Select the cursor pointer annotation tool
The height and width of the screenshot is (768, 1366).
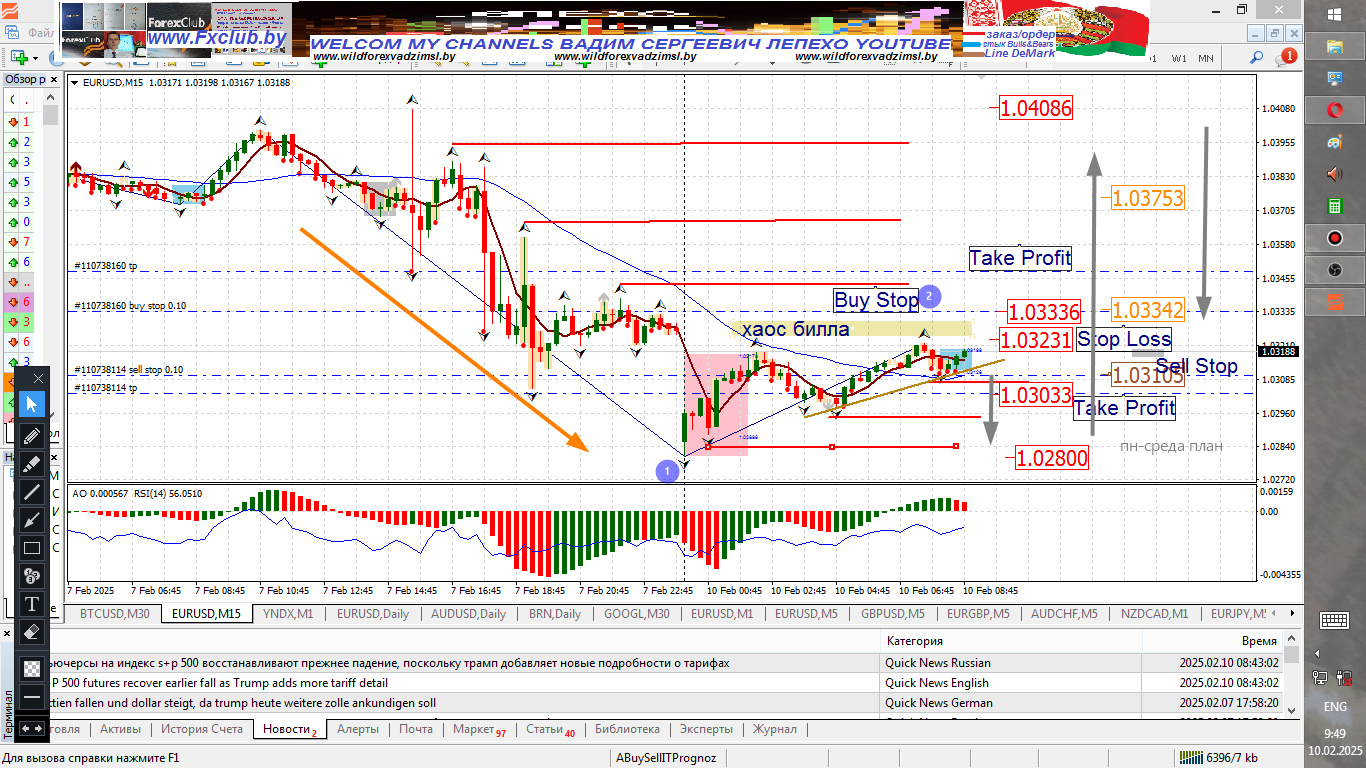[31, 404]
